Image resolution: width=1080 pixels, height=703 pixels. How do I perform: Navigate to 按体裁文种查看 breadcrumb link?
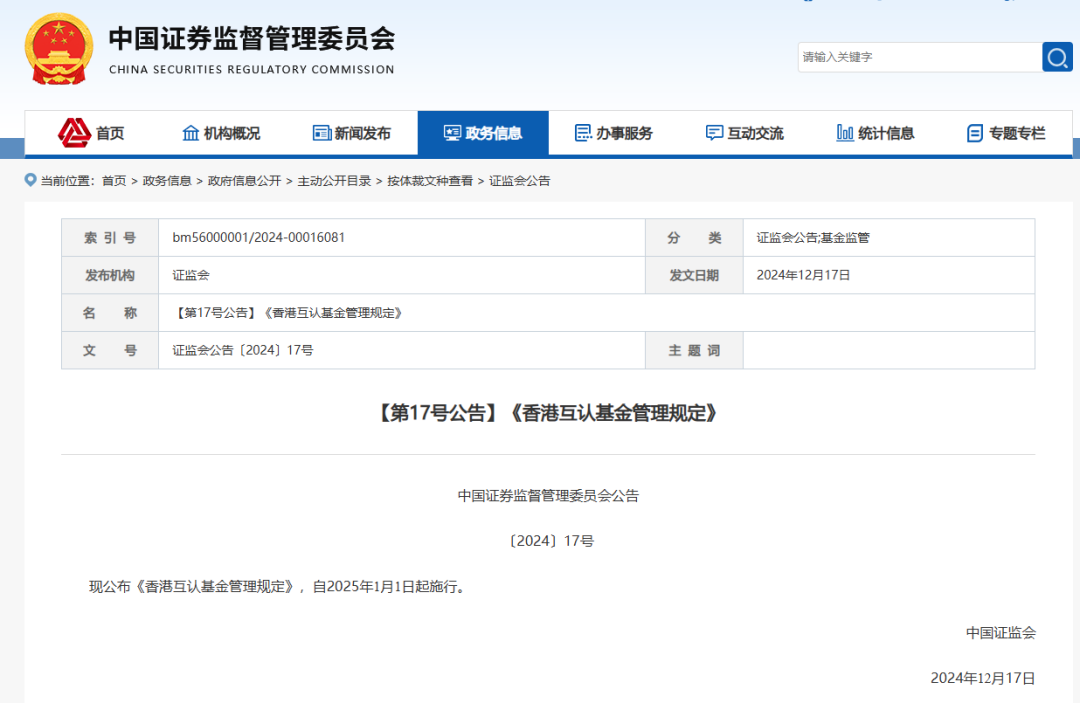430,181
